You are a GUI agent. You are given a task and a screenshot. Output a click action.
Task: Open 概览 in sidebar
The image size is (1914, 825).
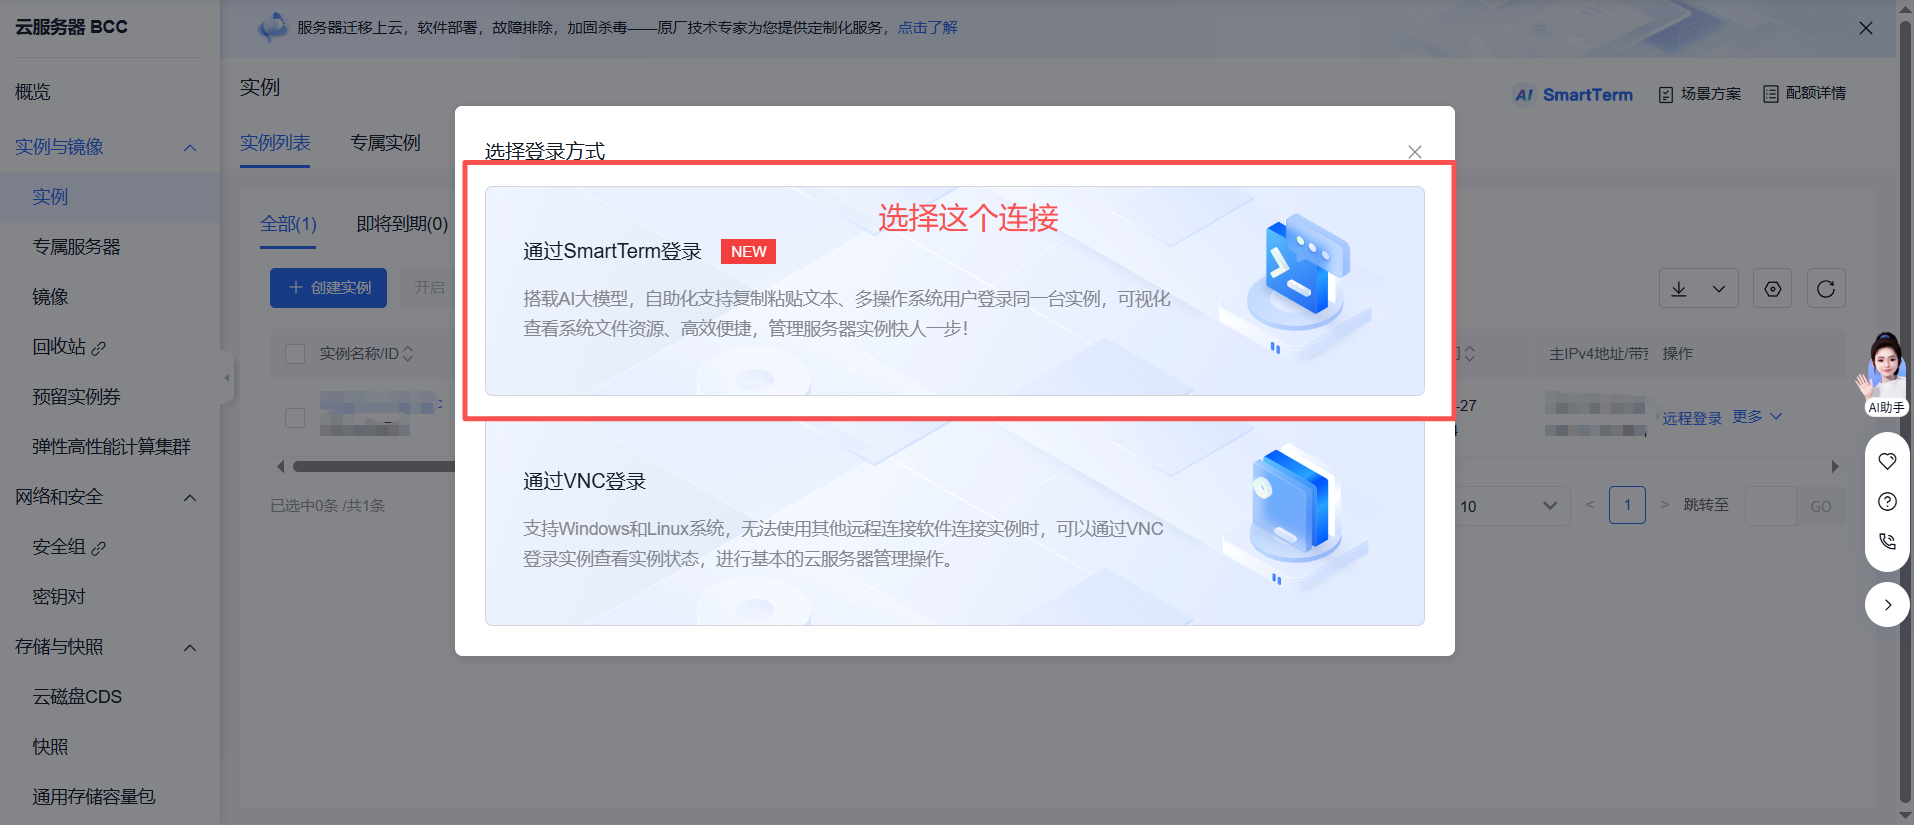(33, 92)
